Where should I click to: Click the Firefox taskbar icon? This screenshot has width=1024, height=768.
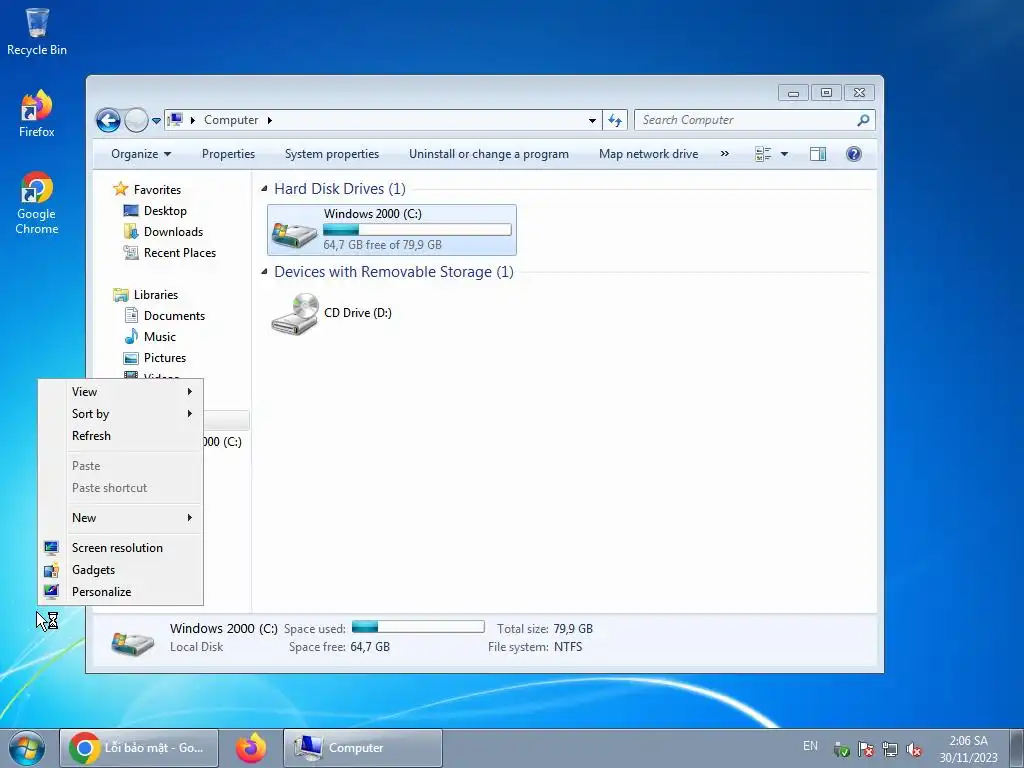click(251, 748)
